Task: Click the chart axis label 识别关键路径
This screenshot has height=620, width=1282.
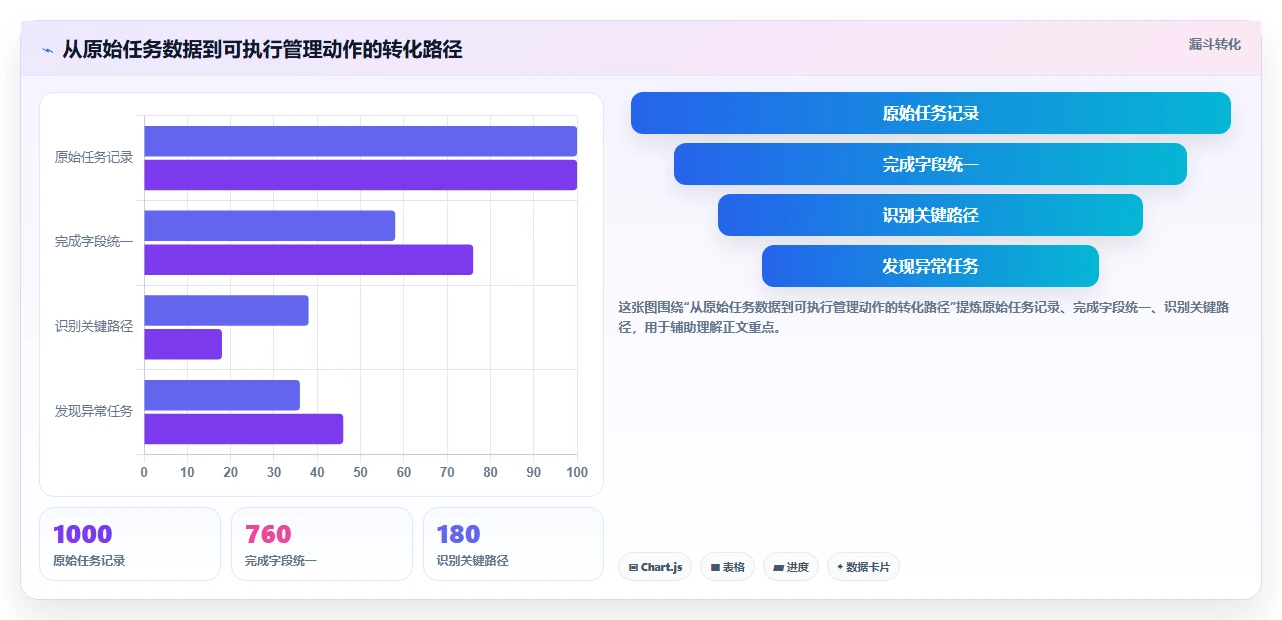Action: (x=94, y=326)
